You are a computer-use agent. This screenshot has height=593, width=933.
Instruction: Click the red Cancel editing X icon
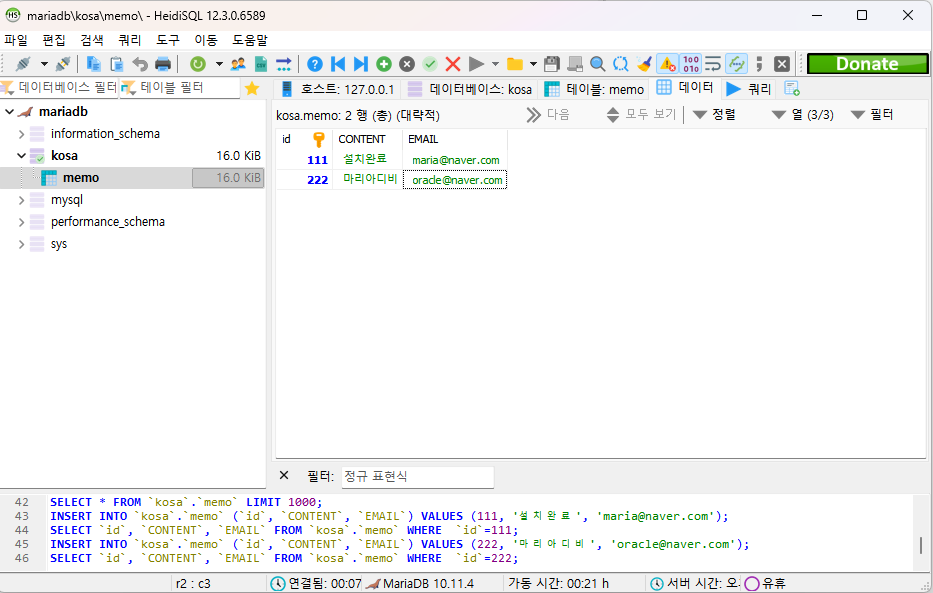(x=453, y=64)
